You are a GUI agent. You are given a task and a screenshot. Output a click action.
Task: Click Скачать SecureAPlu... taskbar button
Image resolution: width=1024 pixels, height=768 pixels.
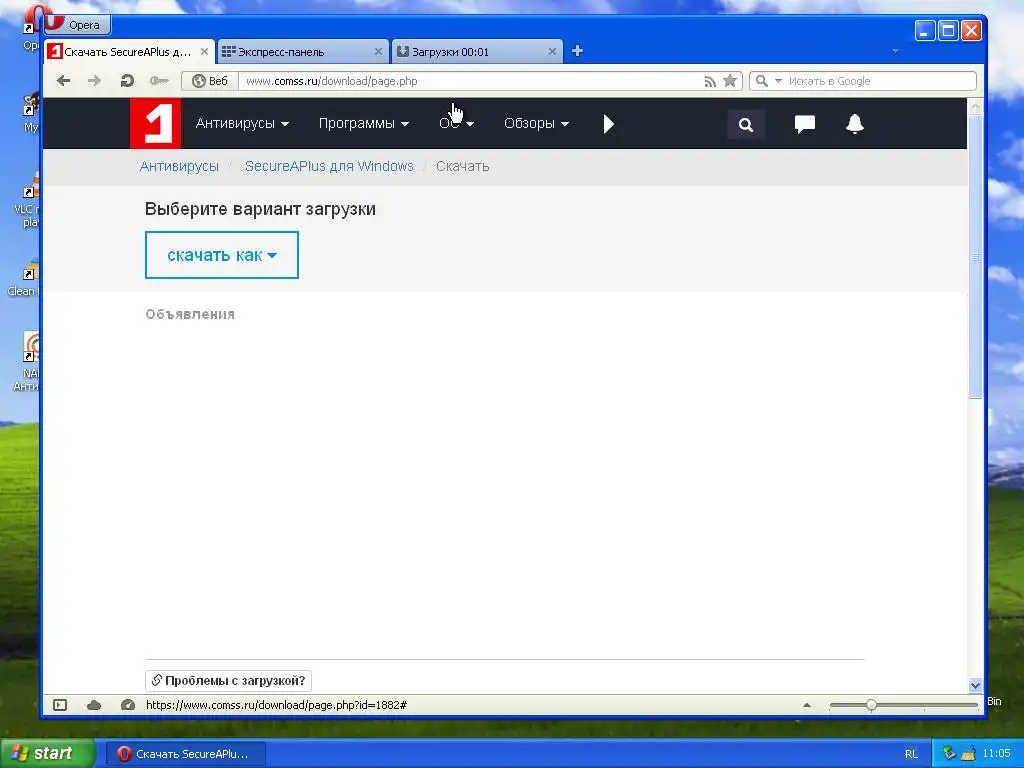pos(186,754)
